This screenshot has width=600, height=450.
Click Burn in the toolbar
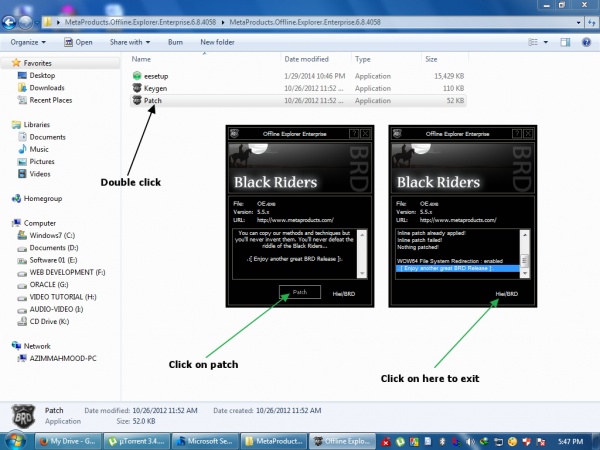(x=175, y=42)
